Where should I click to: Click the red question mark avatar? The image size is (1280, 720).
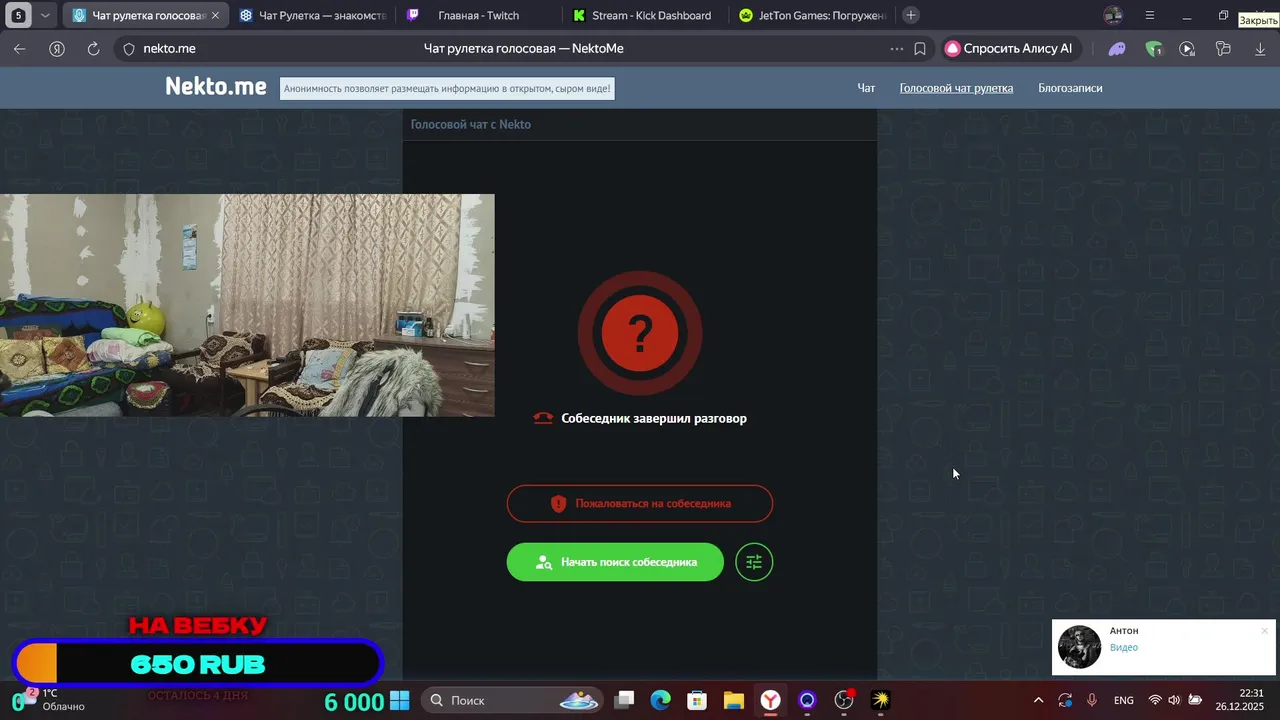pos(640,333)
